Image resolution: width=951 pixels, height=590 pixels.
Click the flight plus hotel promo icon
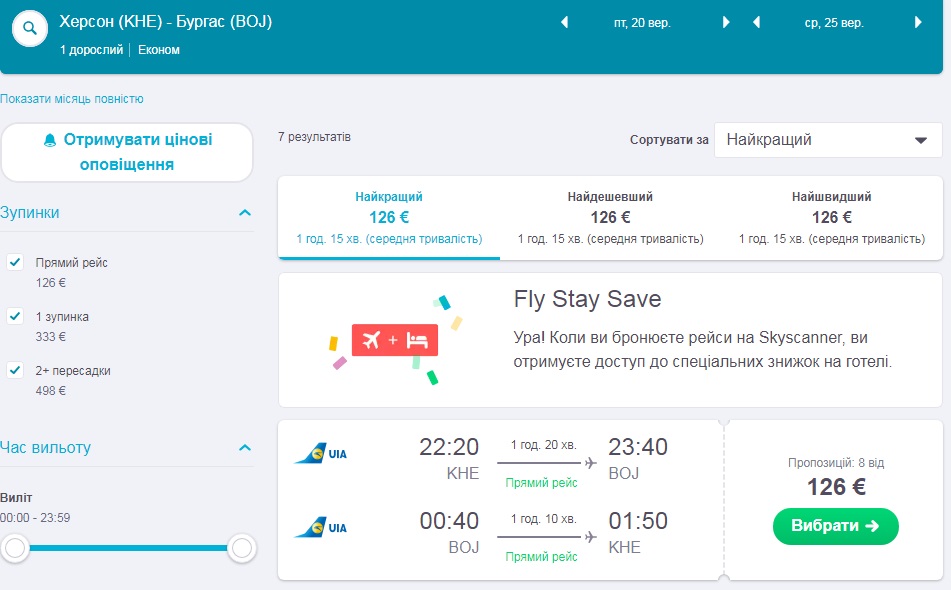pyautogui.click(x=390, y=340)
